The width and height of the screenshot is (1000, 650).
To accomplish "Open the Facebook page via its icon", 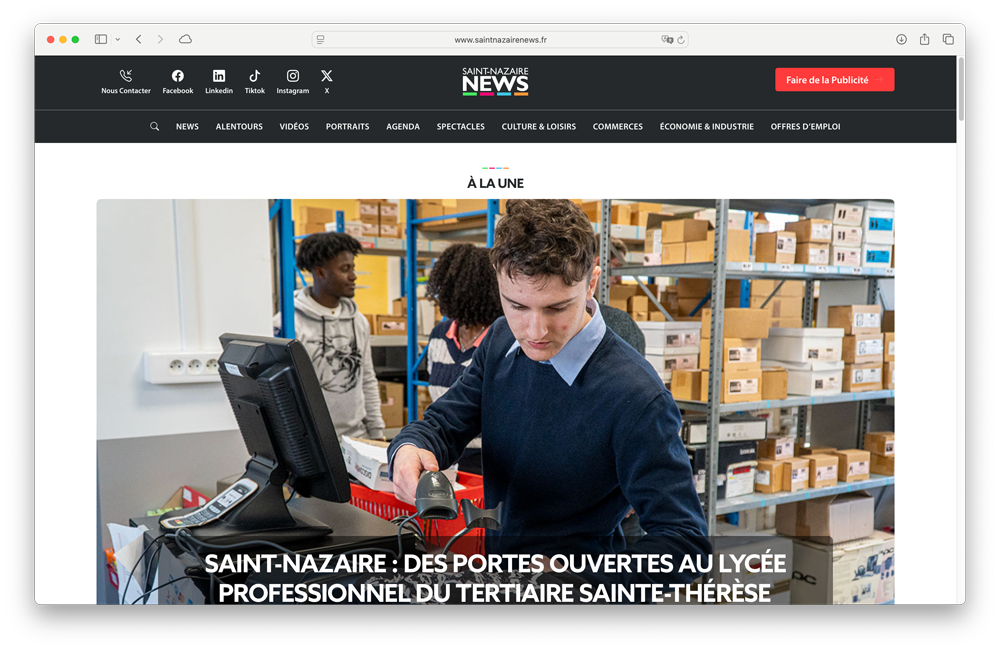I will (177, 75).
